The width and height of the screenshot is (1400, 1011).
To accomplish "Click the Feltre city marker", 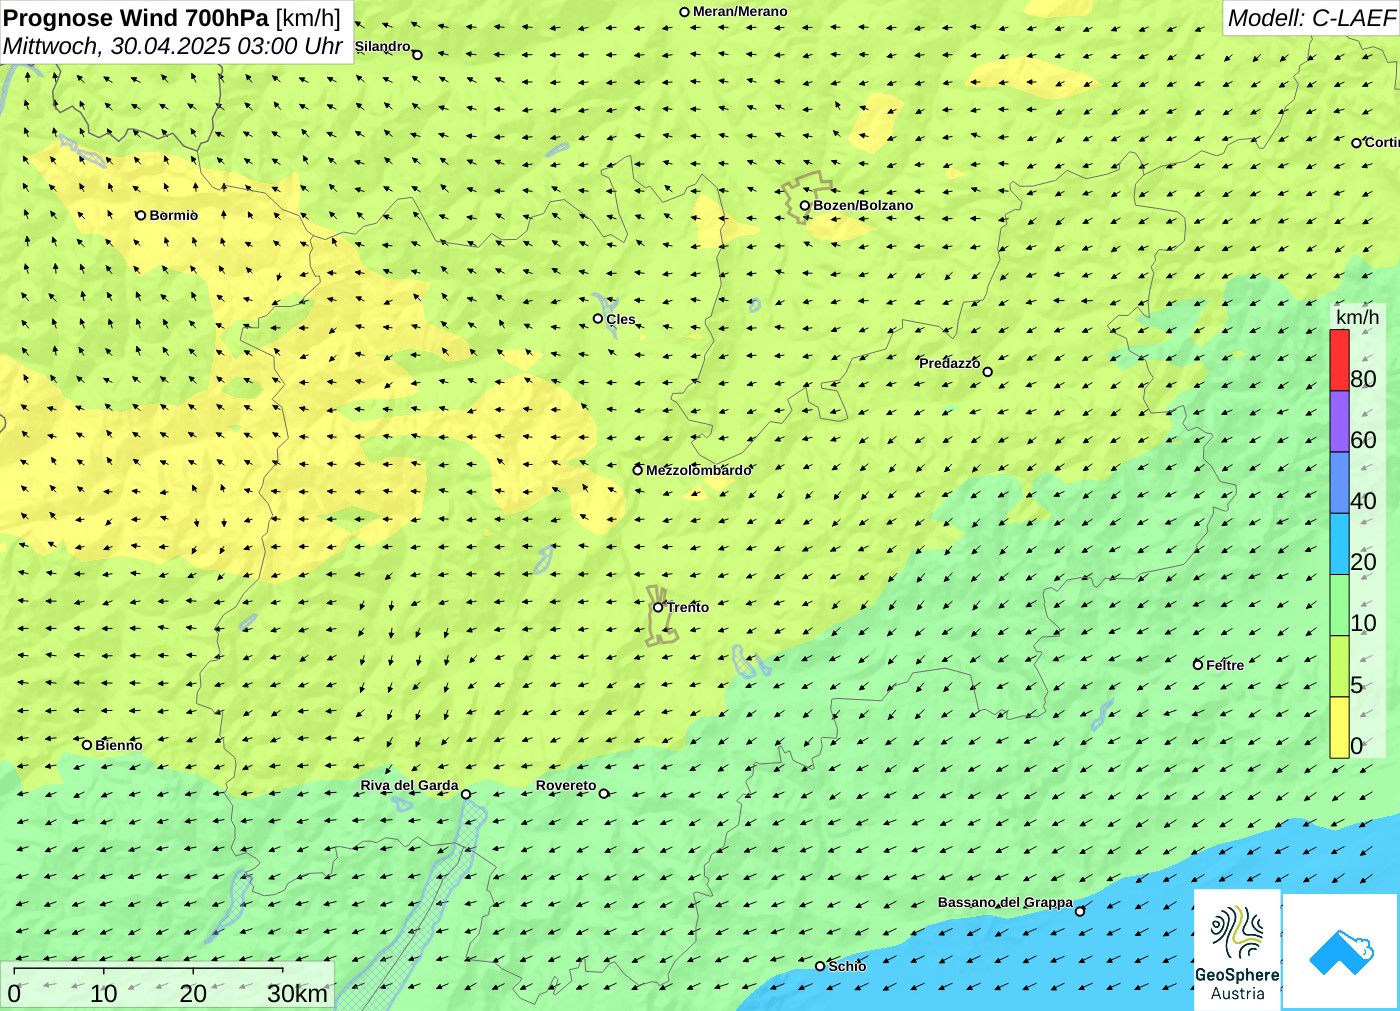I will 1198,665.
